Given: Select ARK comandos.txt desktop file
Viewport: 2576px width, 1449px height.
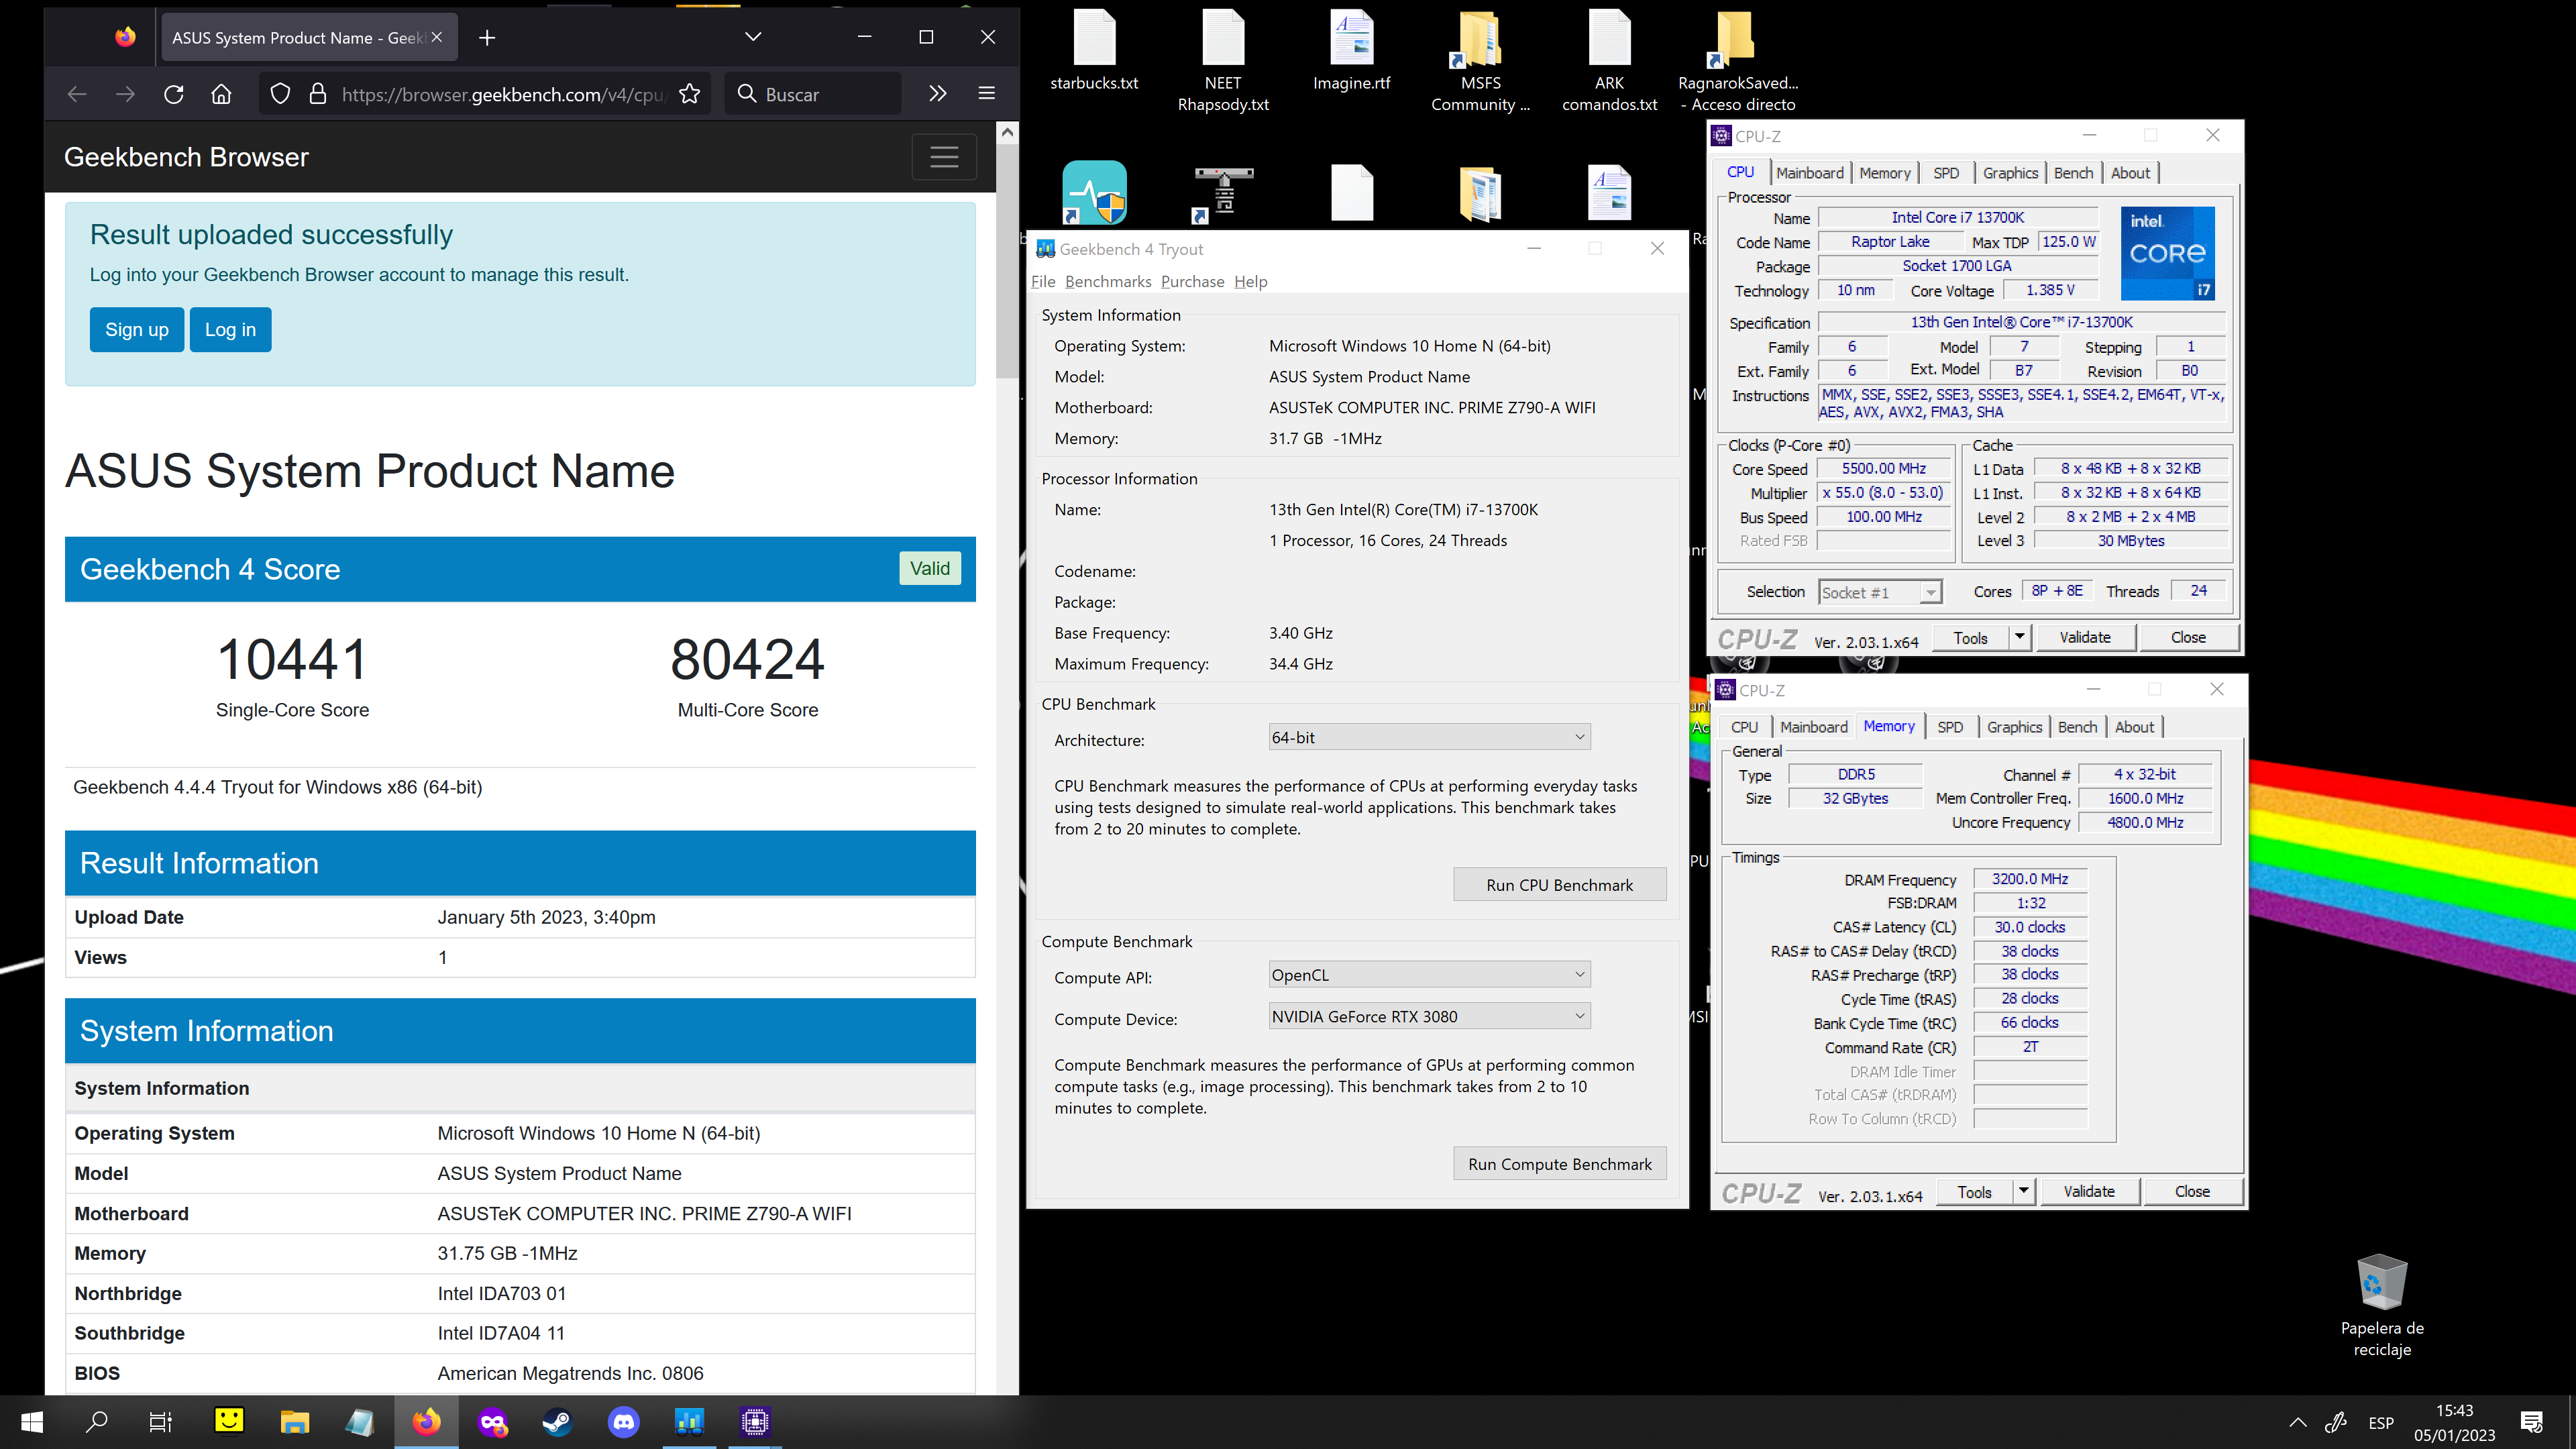Looking at the screenshot, I should point(1609,60).
